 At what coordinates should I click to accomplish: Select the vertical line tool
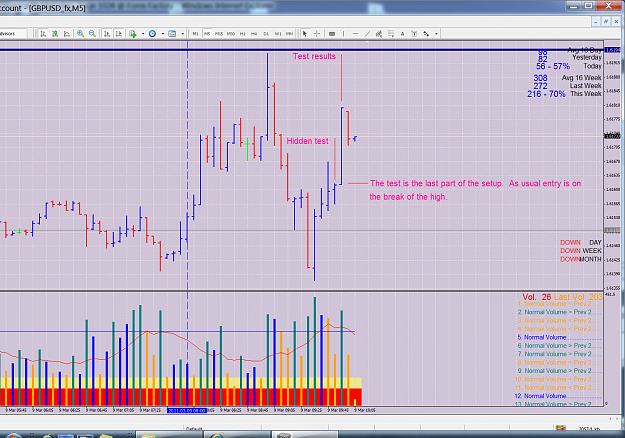(x=343, y=34)
